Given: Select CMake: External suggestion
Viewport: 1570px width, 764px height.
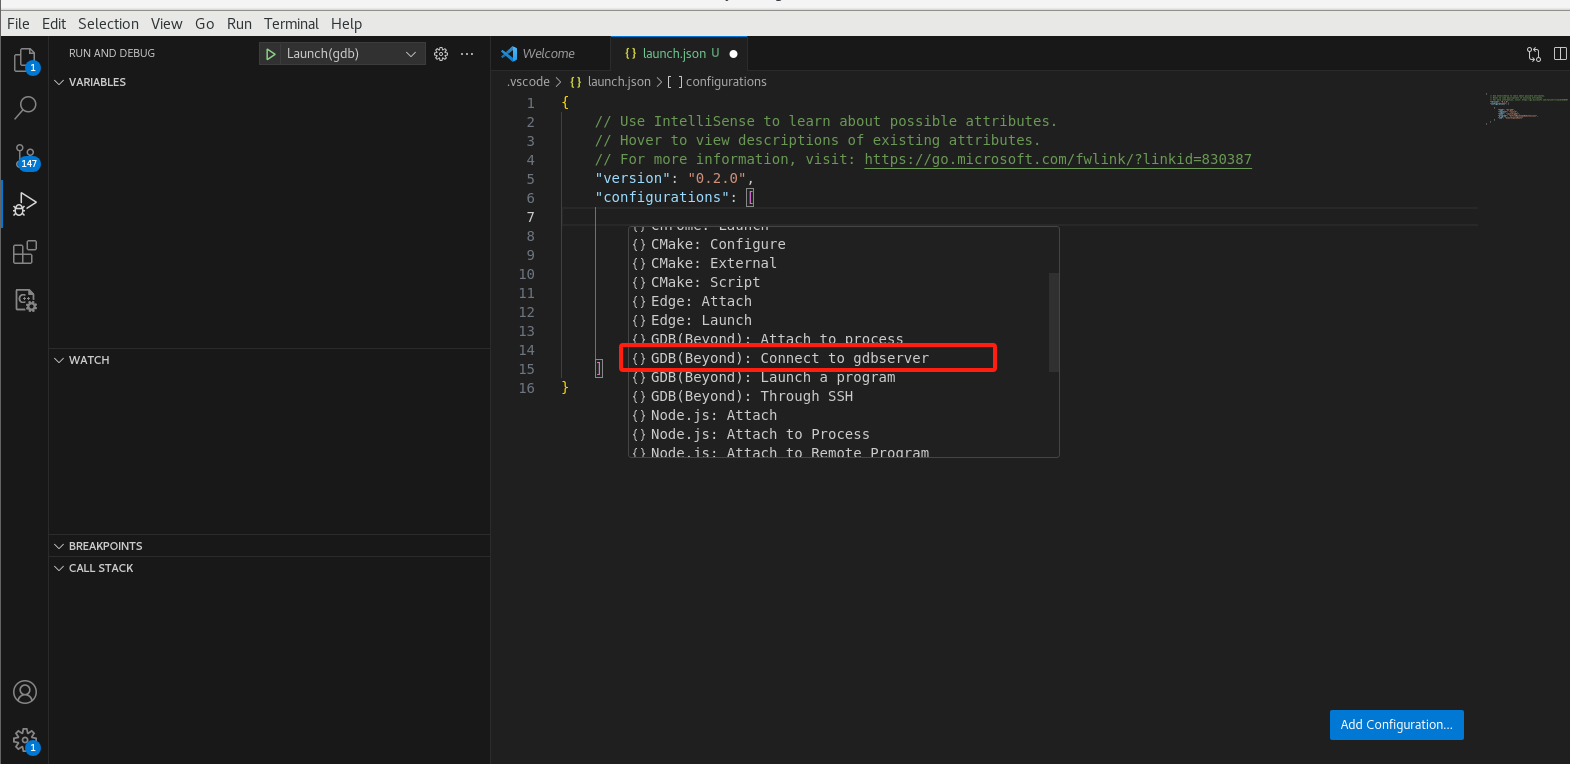Looking at the screenshot, I should coord(842,264).
